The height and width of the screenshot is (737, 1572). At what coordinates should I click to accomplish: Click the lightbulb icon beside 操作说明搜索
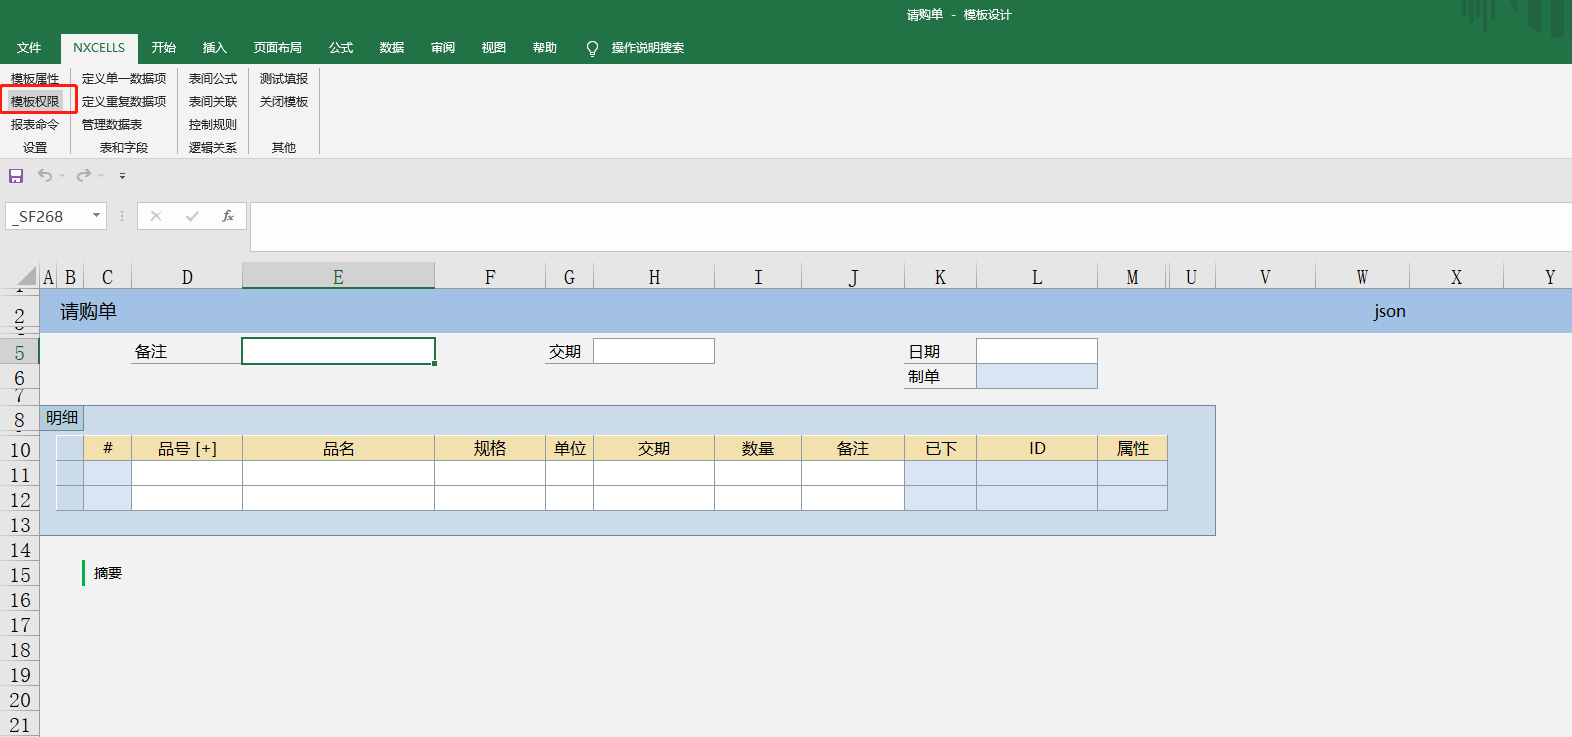[x=592, y=49]
